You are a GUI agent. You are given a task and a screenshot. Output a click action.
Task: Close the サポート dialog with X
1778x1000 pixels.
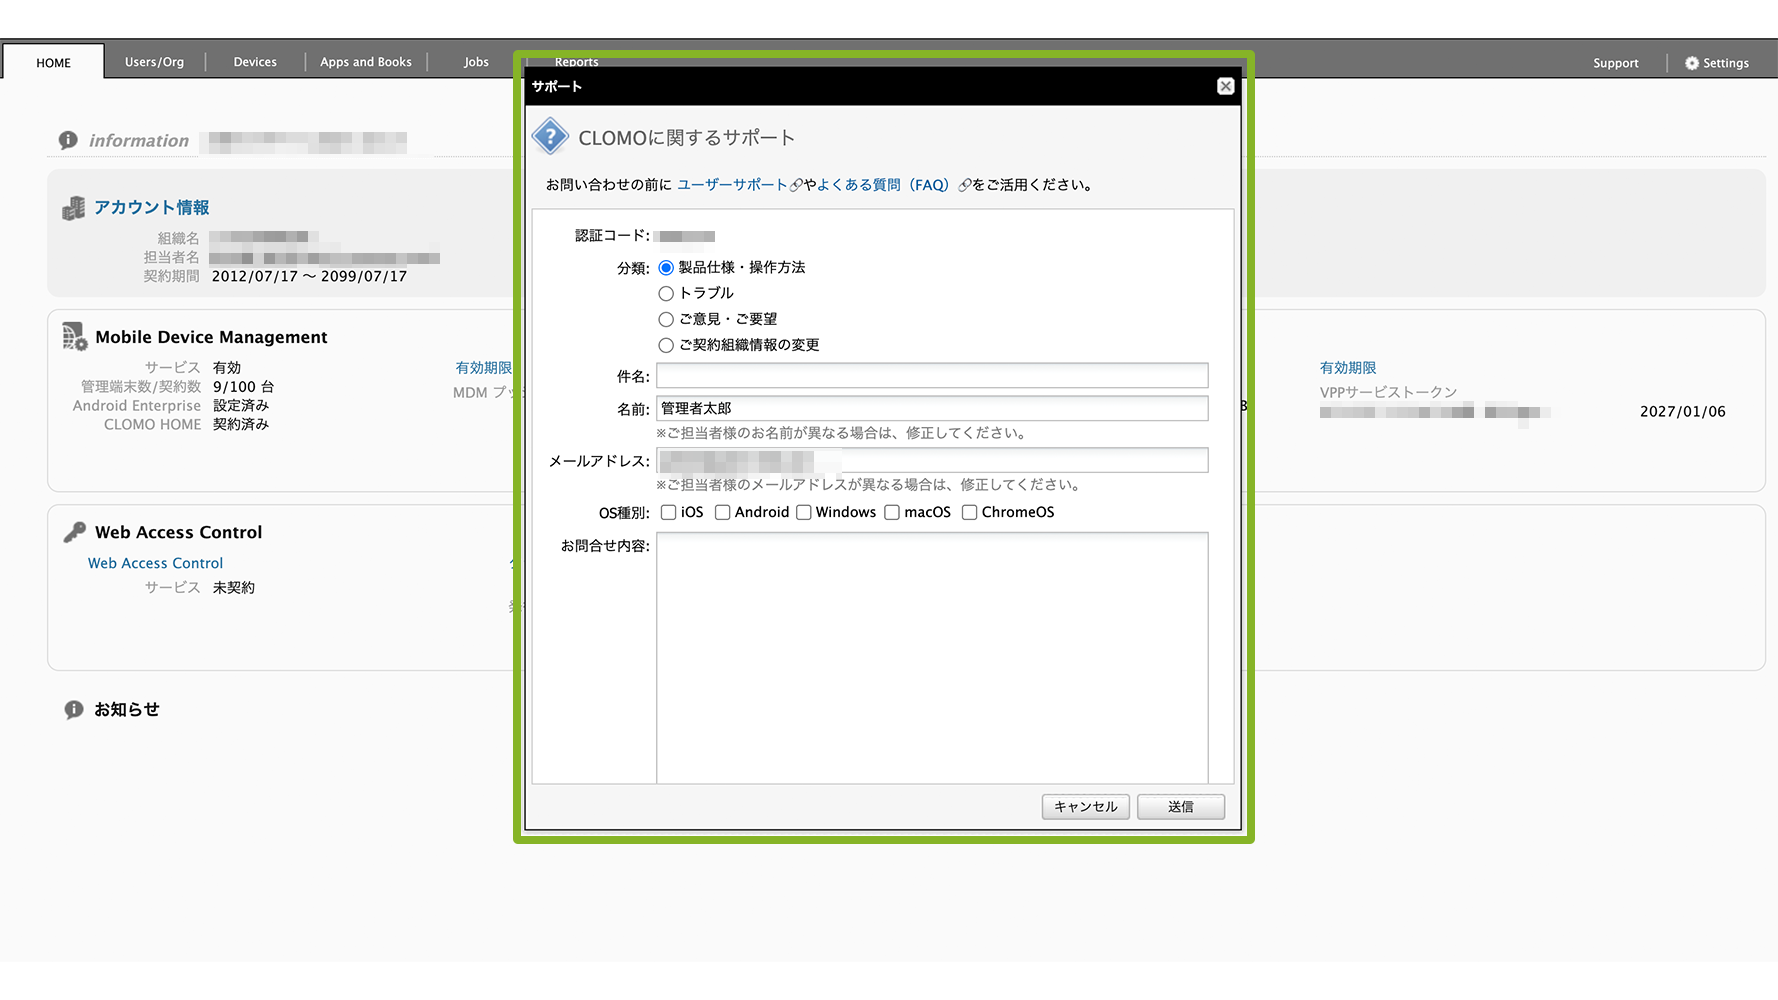coord(1225,86)
